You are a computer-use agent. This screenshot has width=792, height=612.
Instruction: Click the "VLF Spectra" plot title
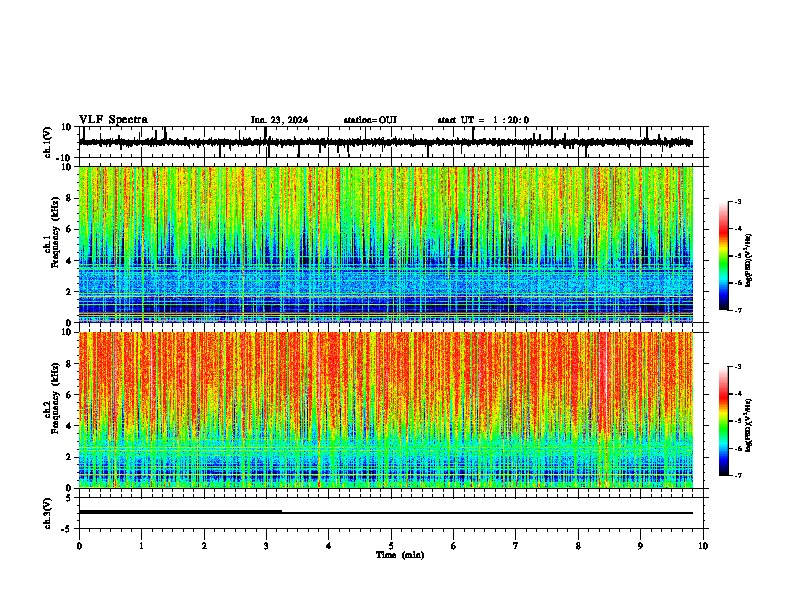point(113,120)
